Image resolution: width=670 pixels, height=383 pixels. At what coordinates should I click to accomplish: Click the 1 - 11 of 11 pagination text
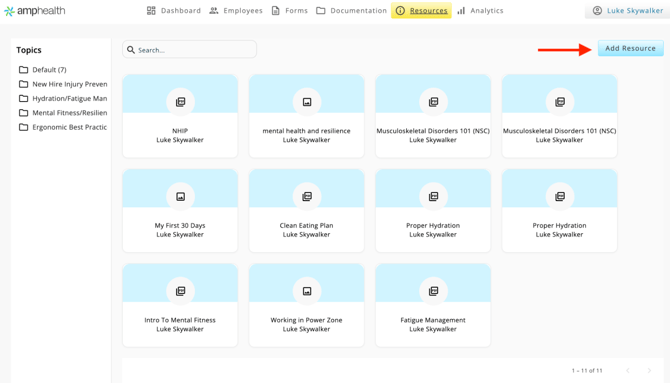coord(587,371)
